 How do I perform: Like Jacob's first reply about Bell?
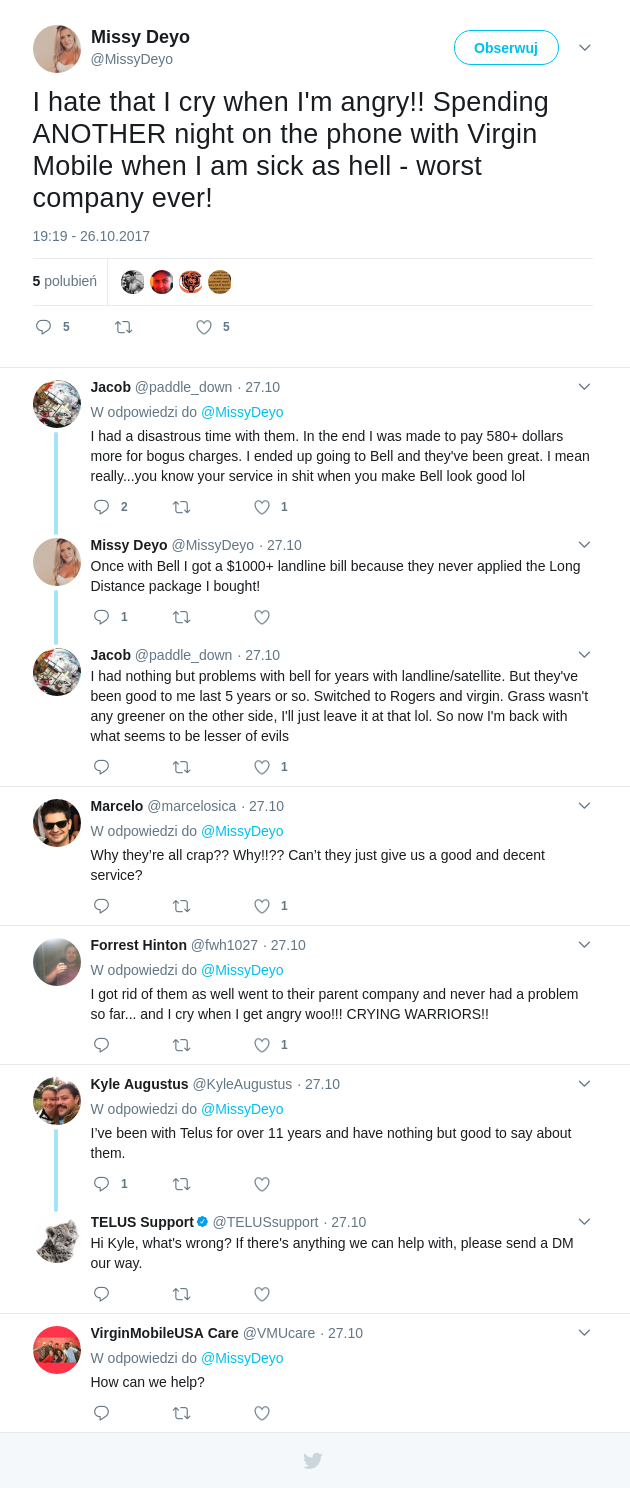tap(262, 507)
